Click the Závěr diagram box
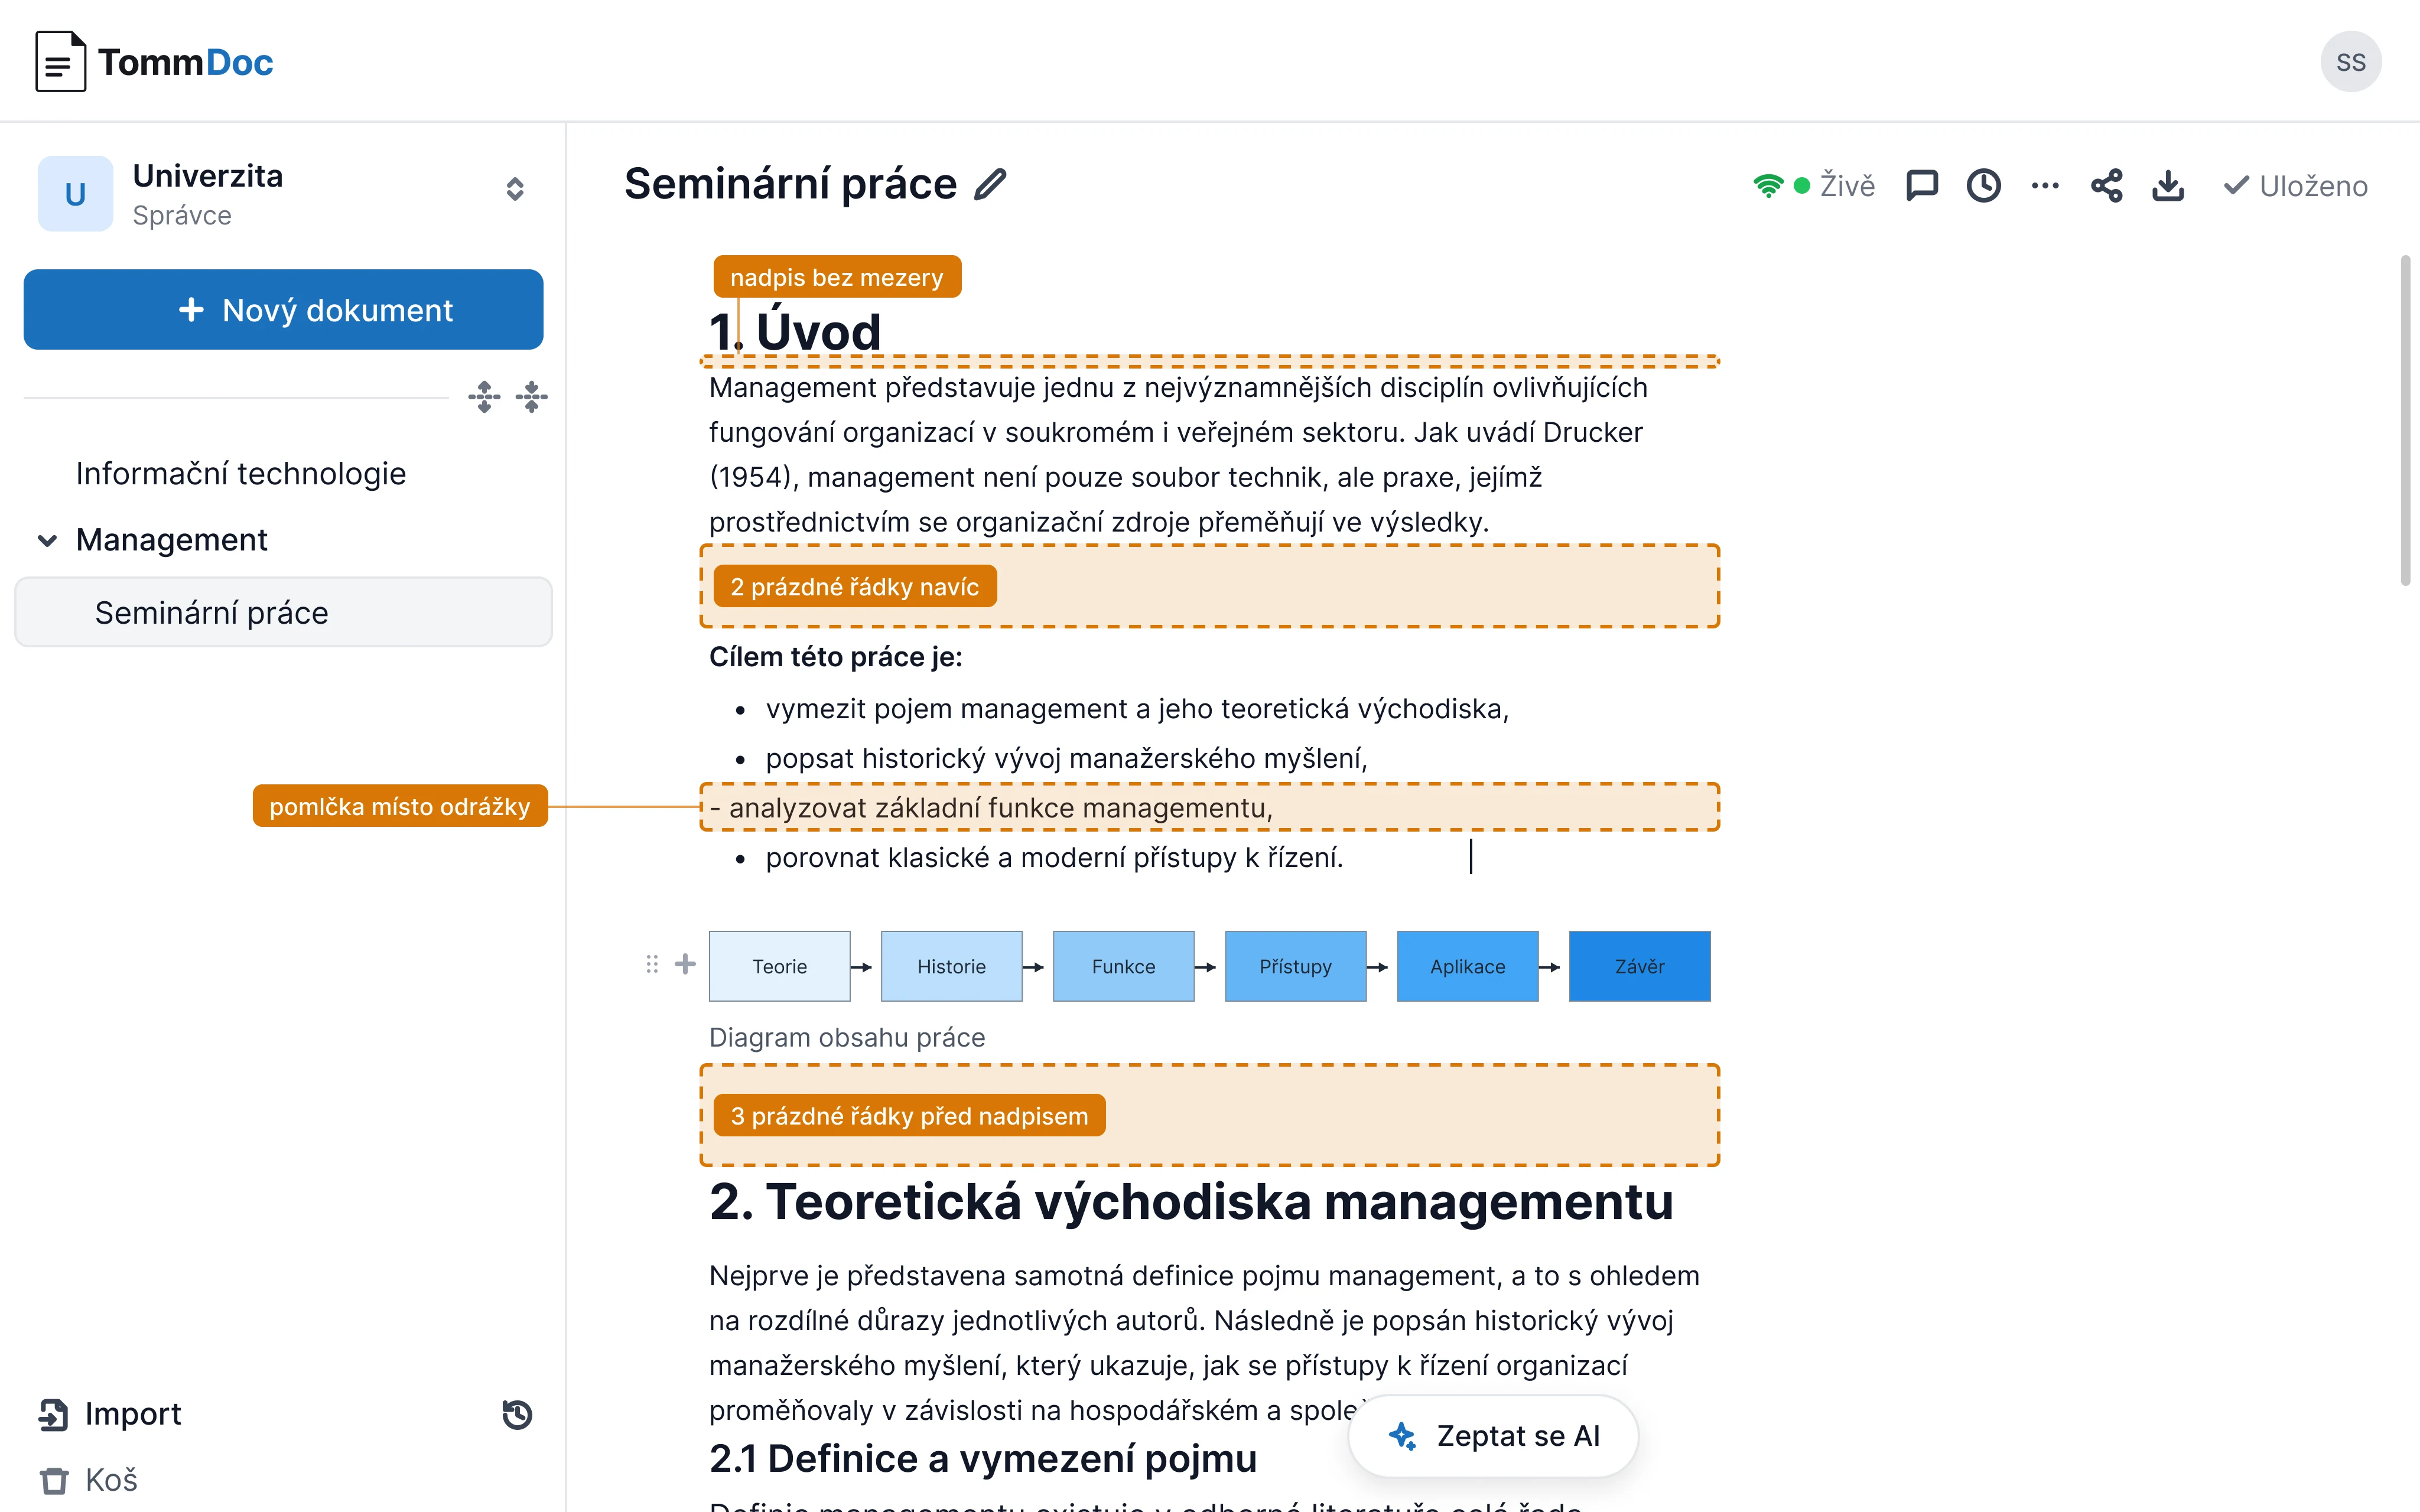This screenshot has width=2420, height=1512. (1639, 966)
